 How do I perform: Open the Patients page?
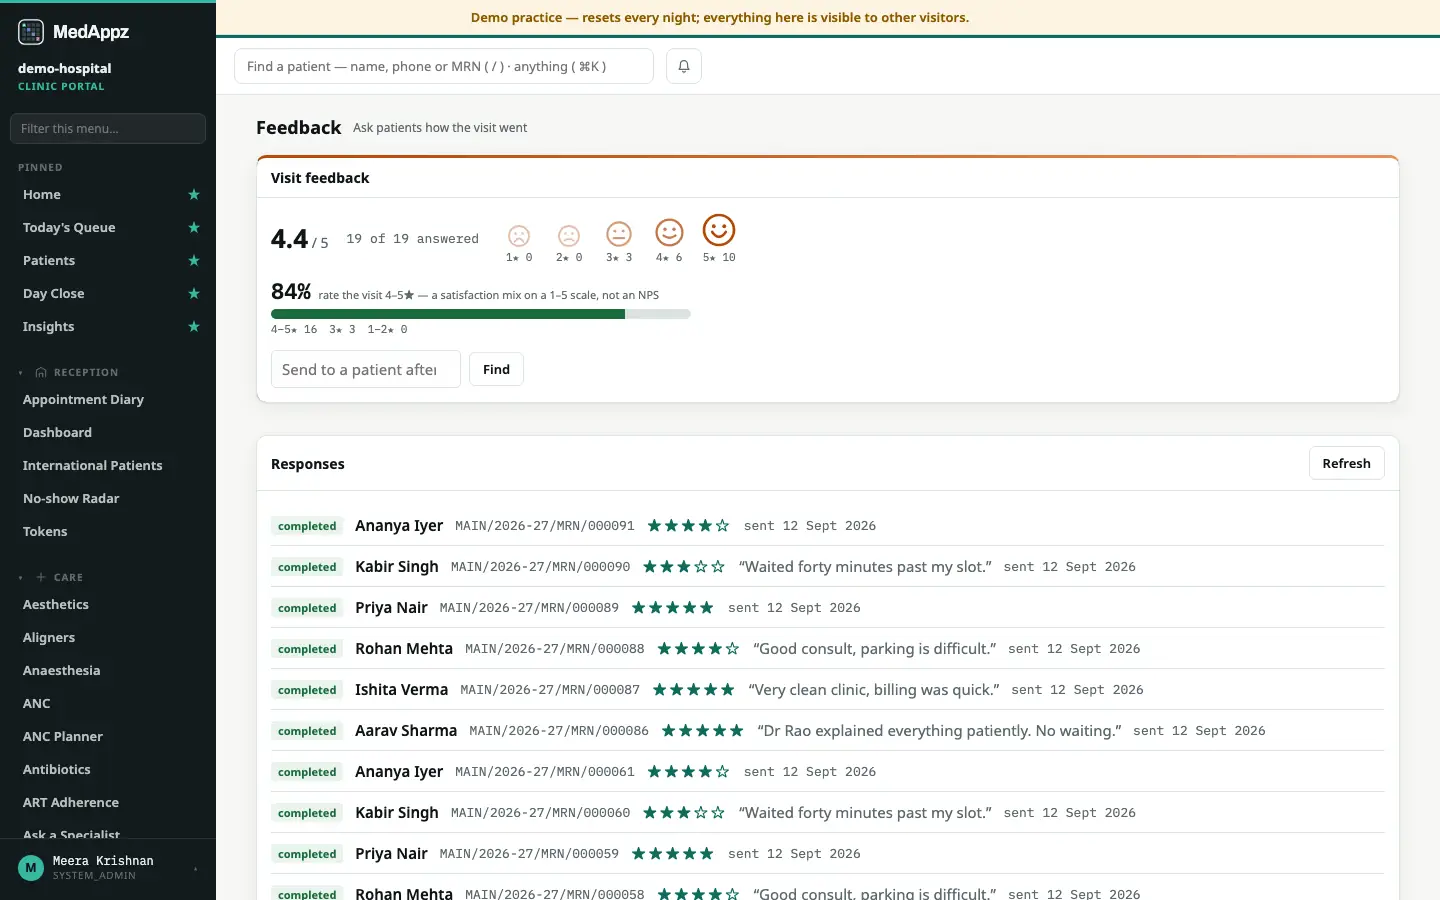(49, 261)
